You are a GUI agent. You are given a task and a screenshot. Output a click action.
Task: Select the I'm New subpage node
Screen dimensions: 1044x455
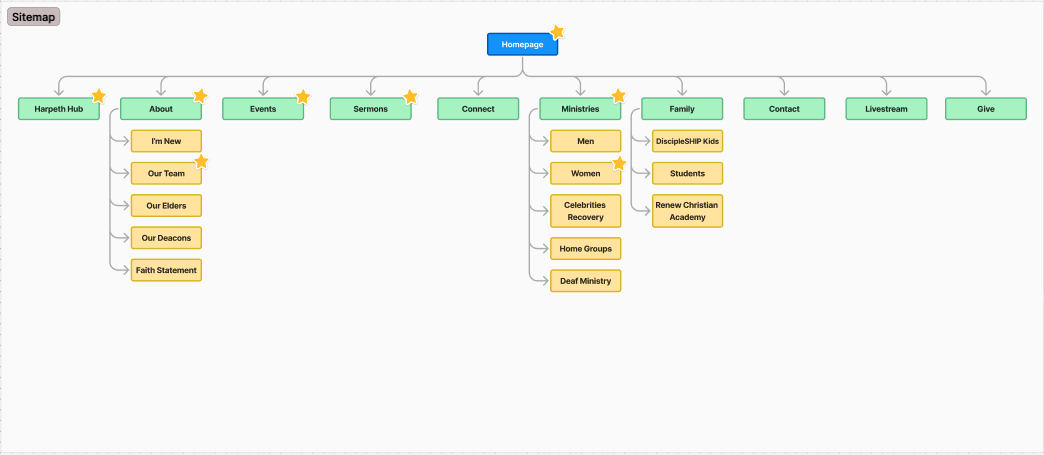(166, 141)
